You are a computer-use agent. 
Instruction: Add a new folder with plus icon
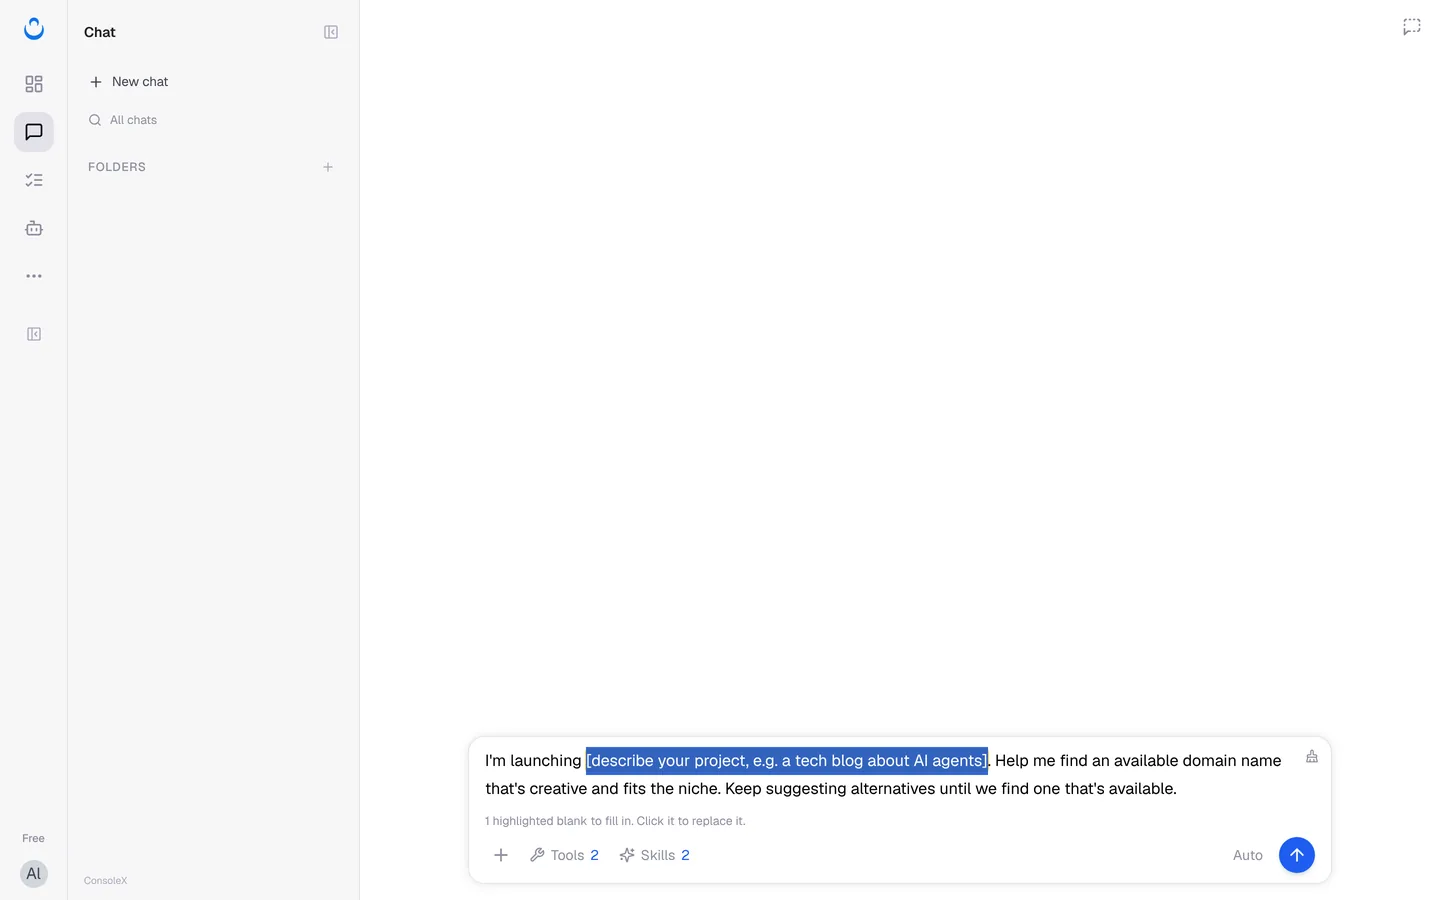328,167
